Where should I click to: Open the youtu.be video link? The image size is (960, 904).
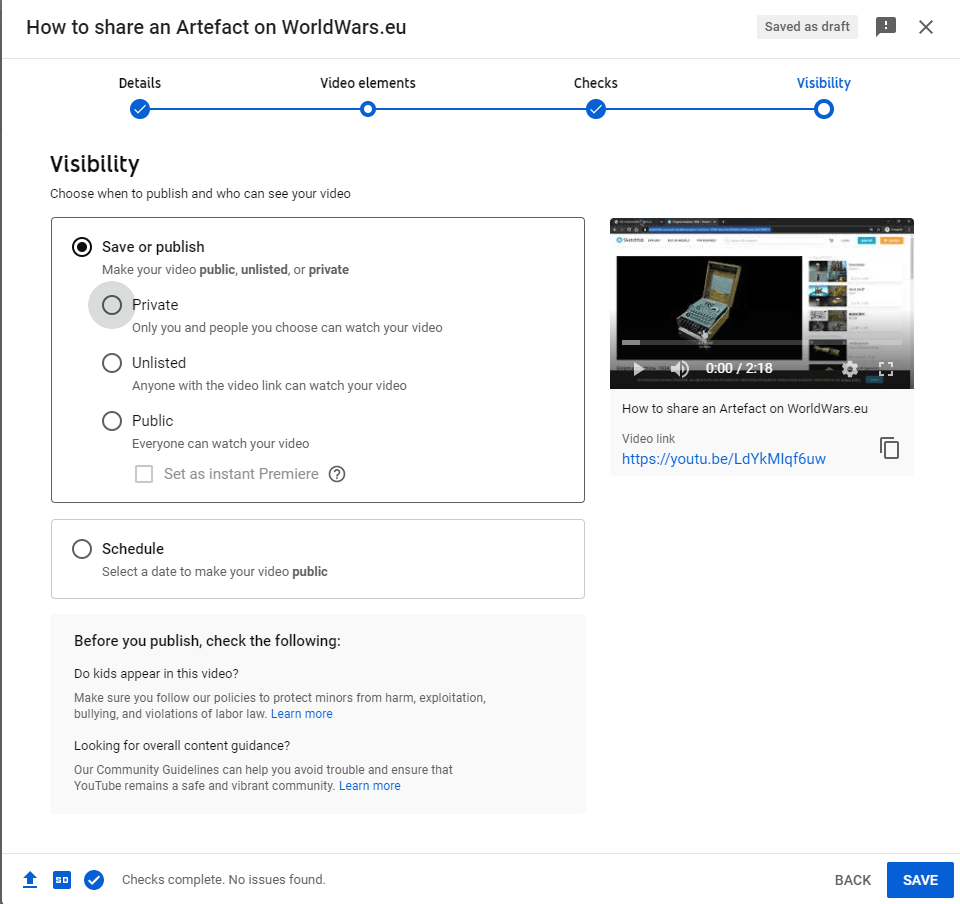723,459
